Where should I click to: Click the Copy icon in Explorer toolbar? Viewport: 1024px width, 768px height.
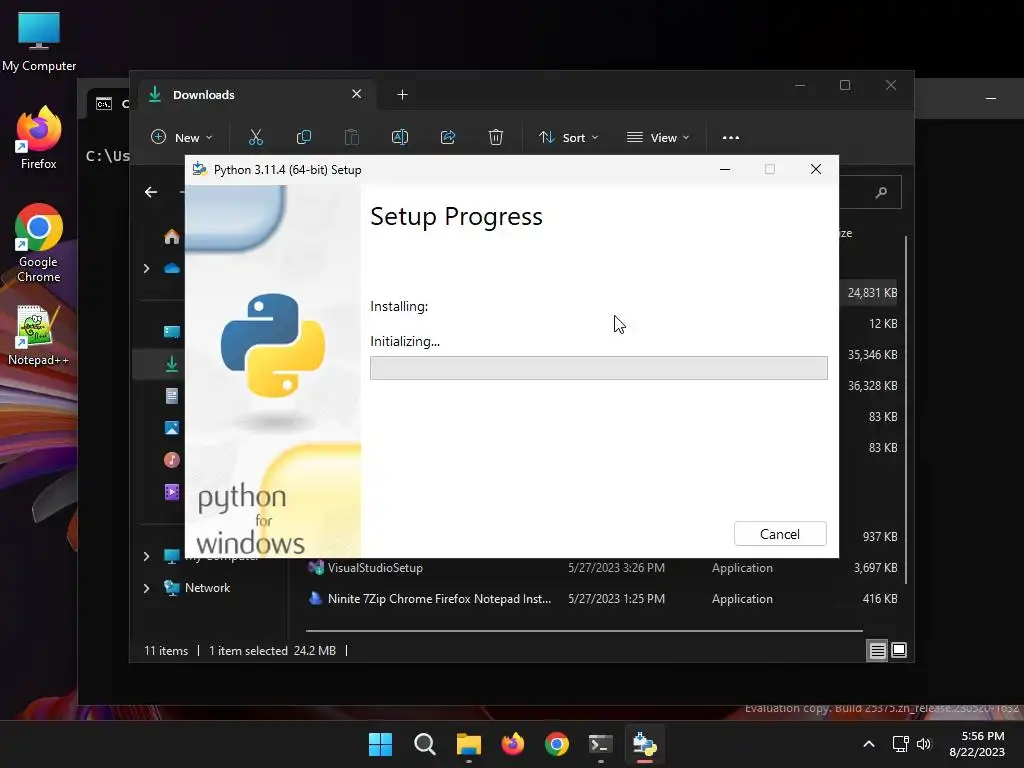(x=304, y=137)
